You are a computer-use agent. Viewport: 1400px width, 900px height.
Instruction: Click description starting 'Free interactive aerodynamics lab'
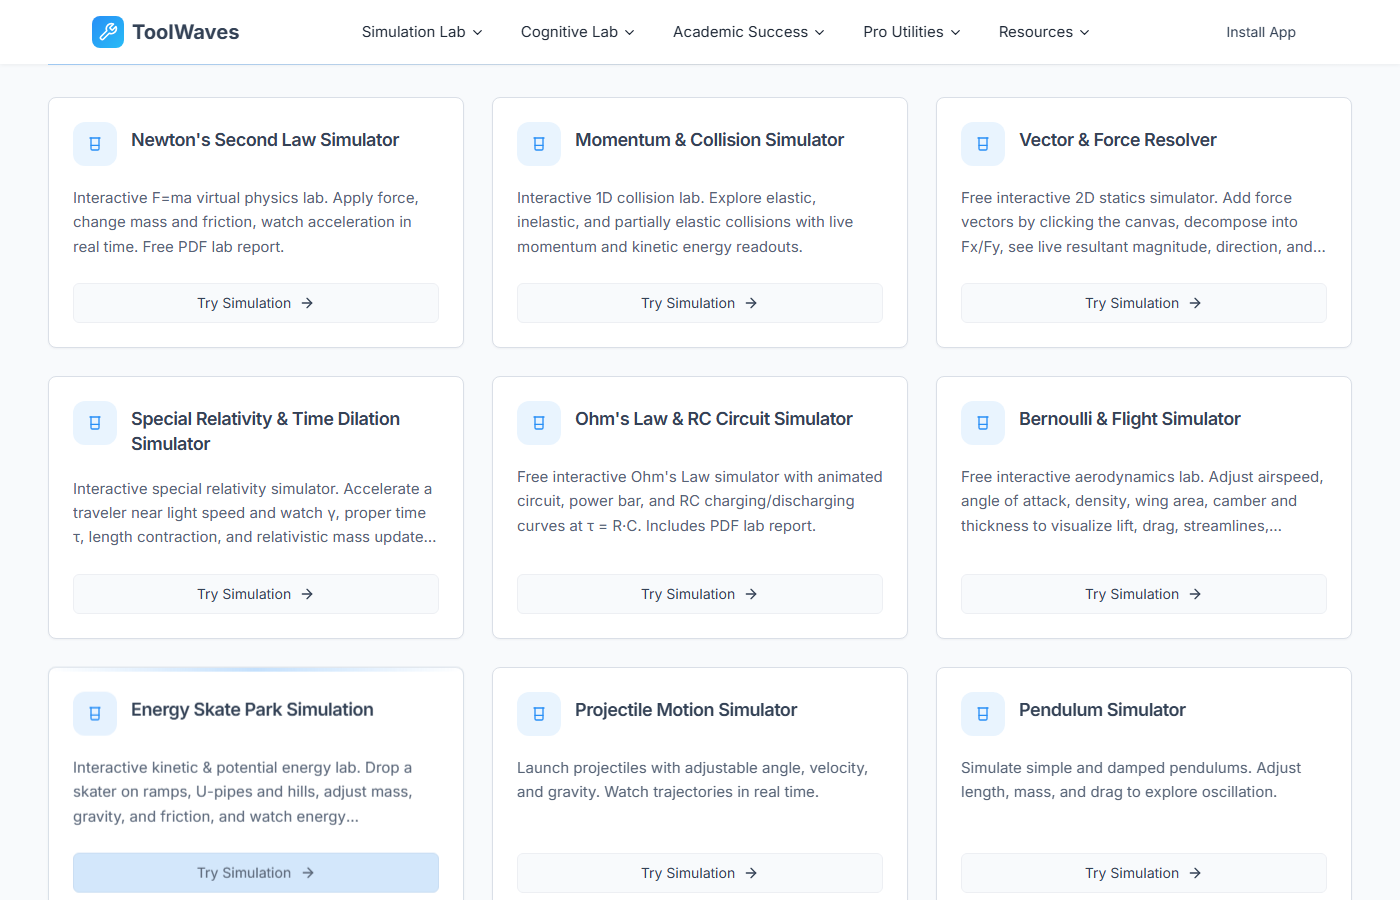point(1142,501)
